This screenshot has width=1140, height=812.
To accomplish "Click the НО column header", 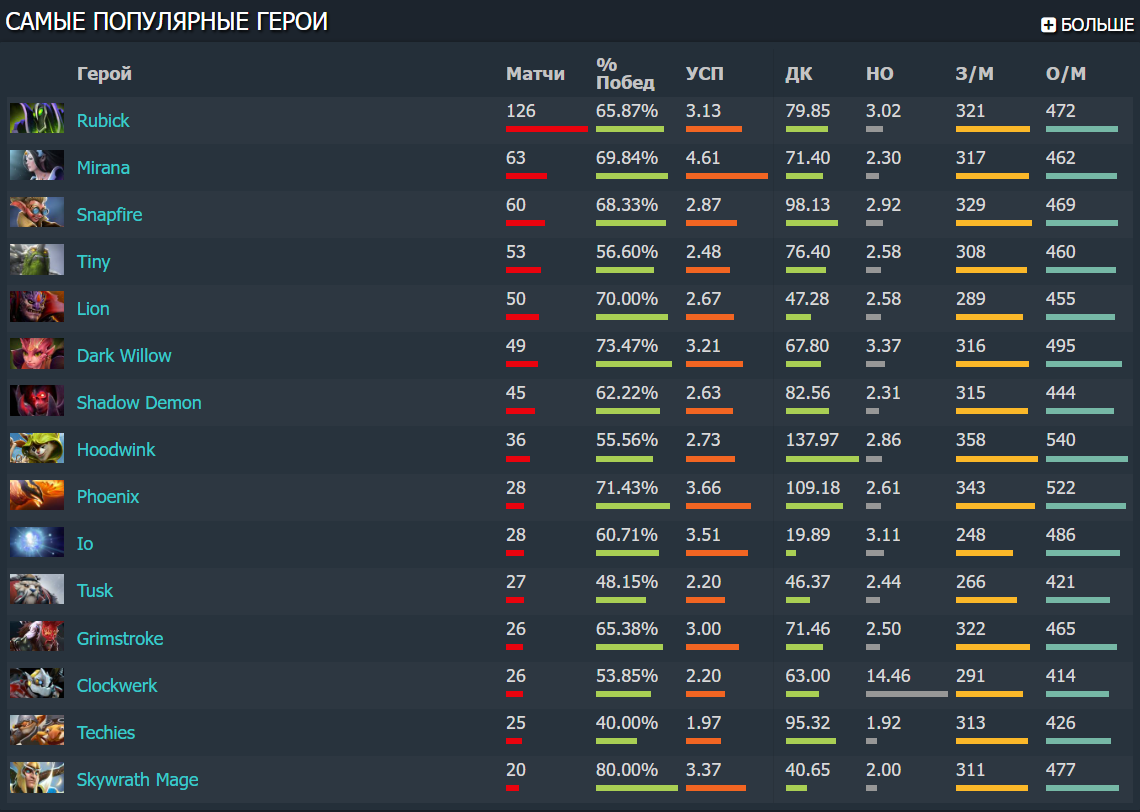I will point(879,73).
